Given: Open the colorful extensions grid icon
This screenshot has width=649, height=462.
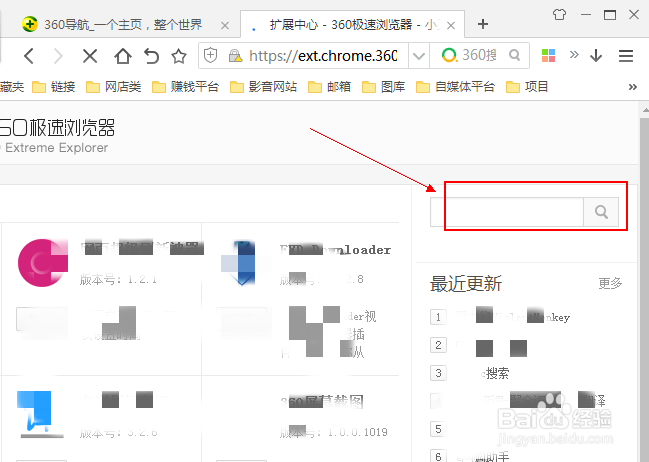Looking at the screenshot, I should (548, 55).
